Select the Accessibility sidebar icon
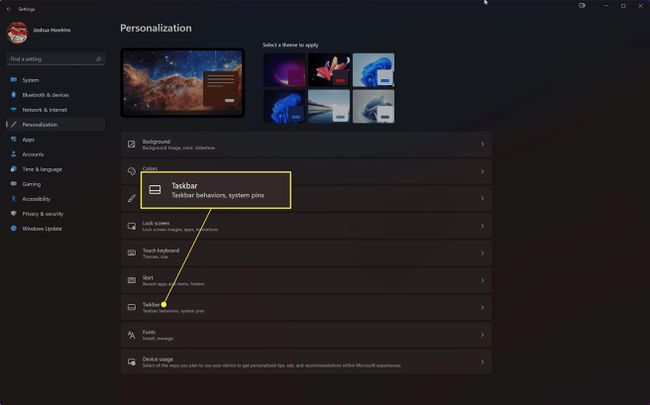 (14, 199)
